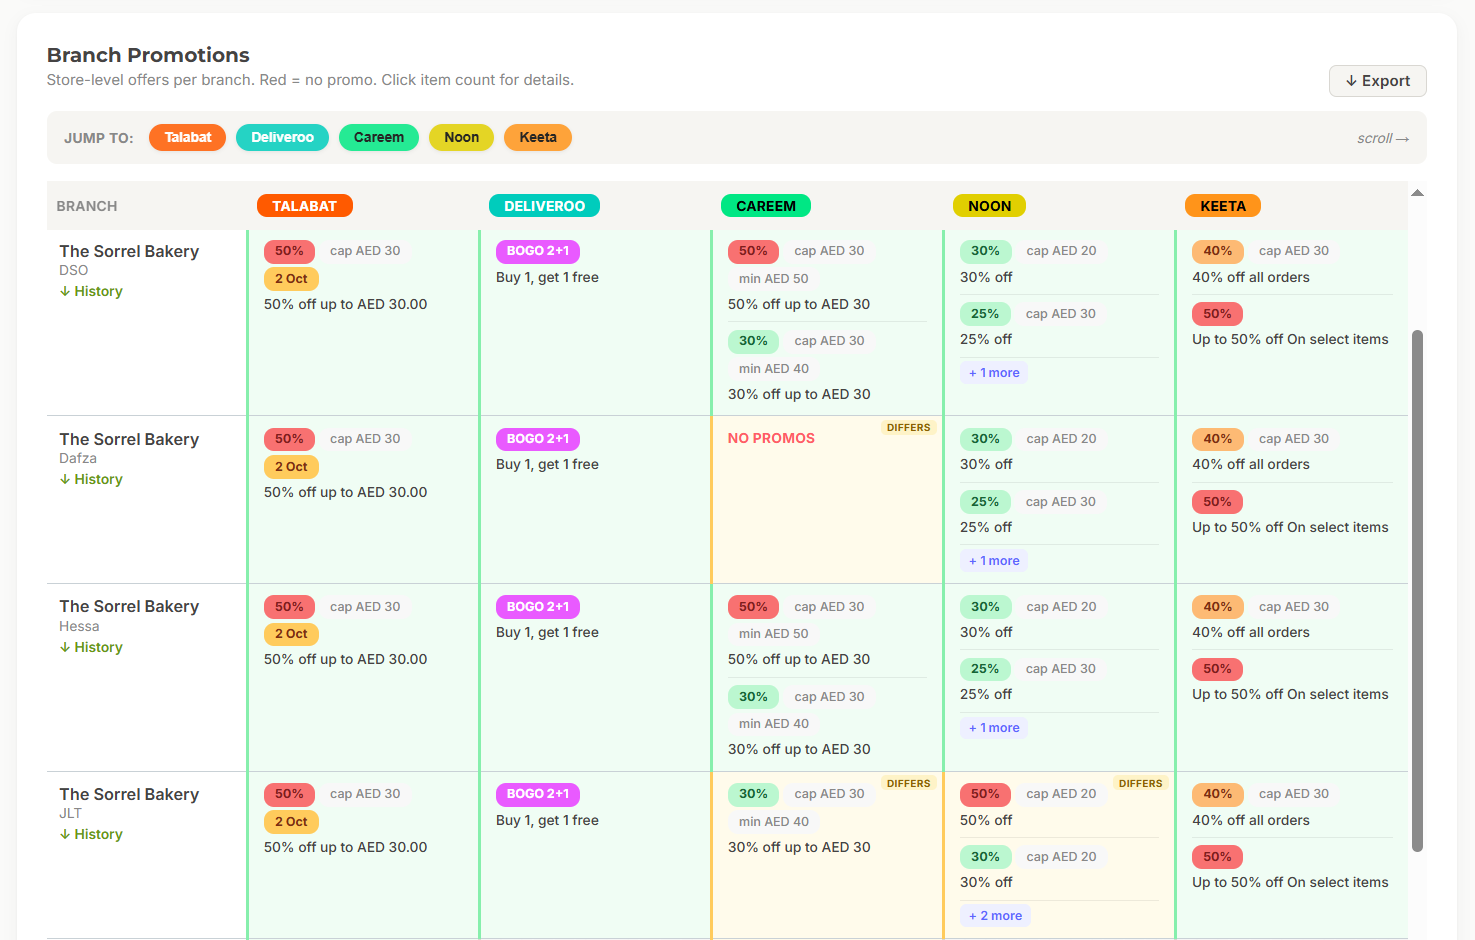Click the 25% badge in Dafza's Noon cell

pos(985,502)
